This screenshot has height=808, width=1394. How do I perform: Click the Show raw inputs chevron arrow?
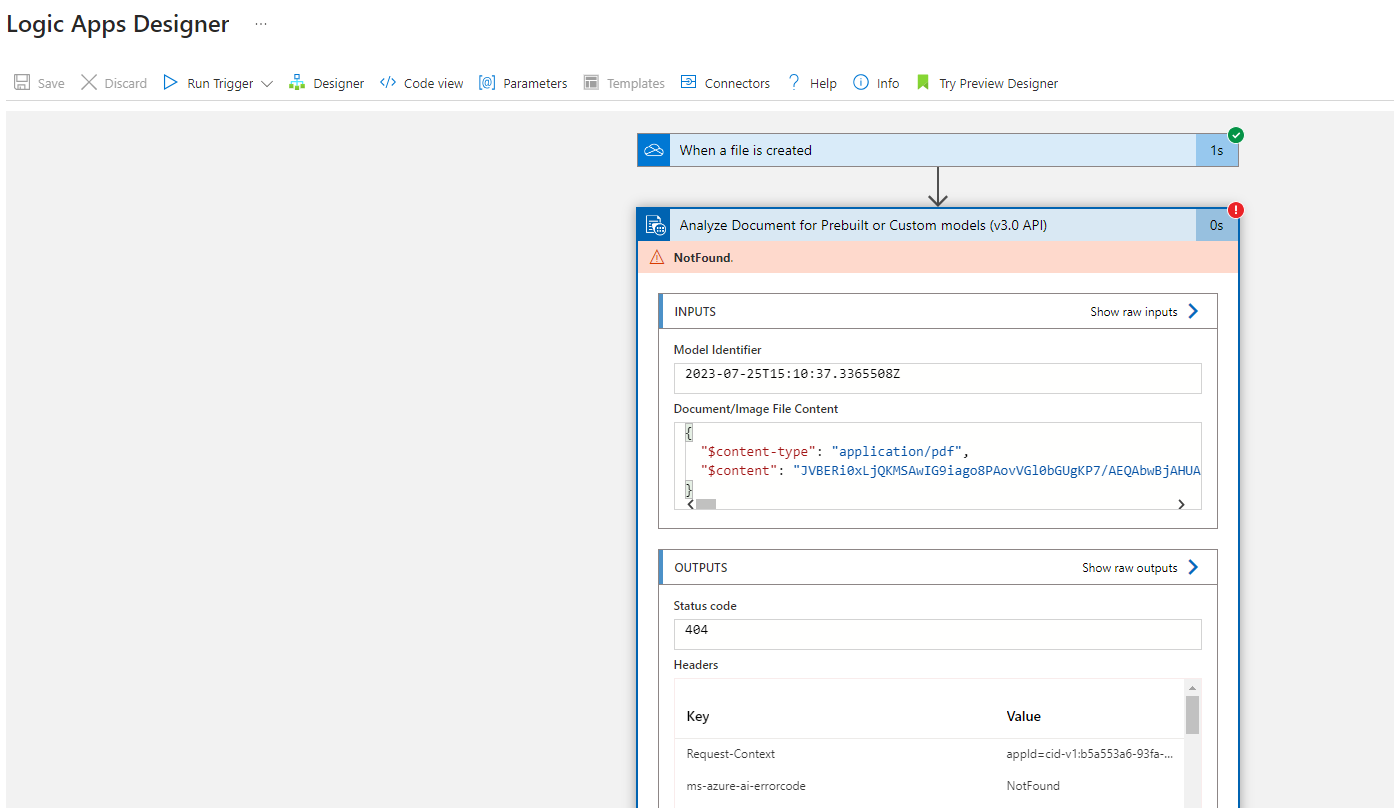point(1193,311)
